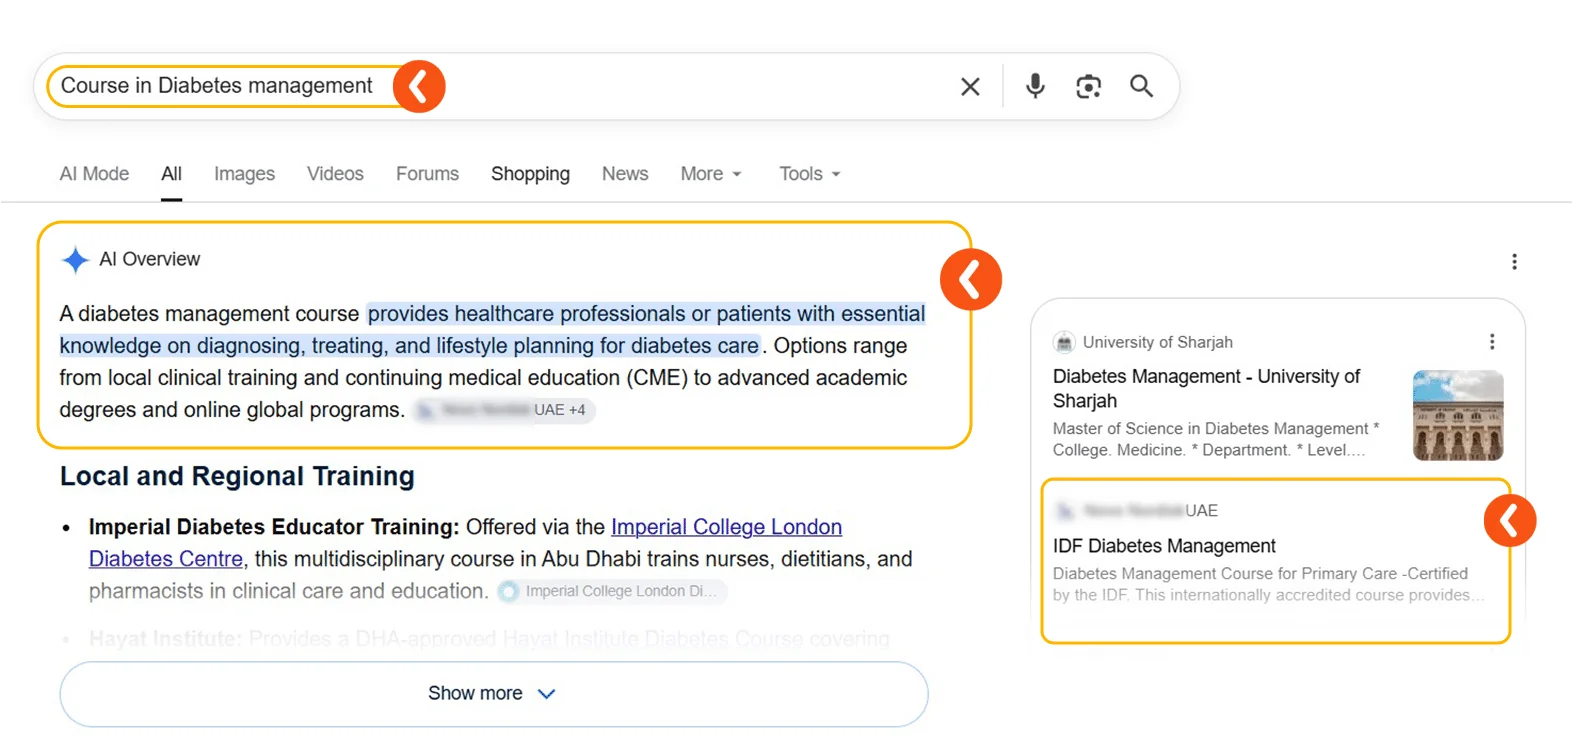The height and width of the screenshot is (756, 1572).
Task: Click the Imperial College London Di... source chip
Action: click(x=612, y=591)
